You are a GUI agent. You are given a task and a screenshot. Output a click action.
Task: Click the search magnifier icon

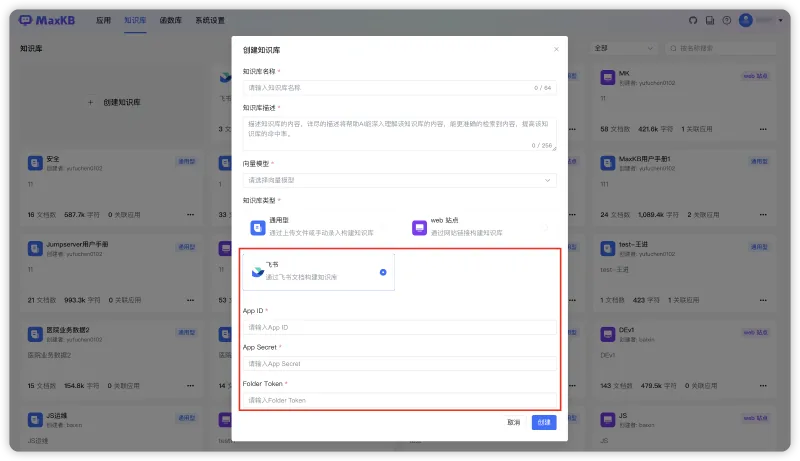pyautogui.click(x=673, y=48)
